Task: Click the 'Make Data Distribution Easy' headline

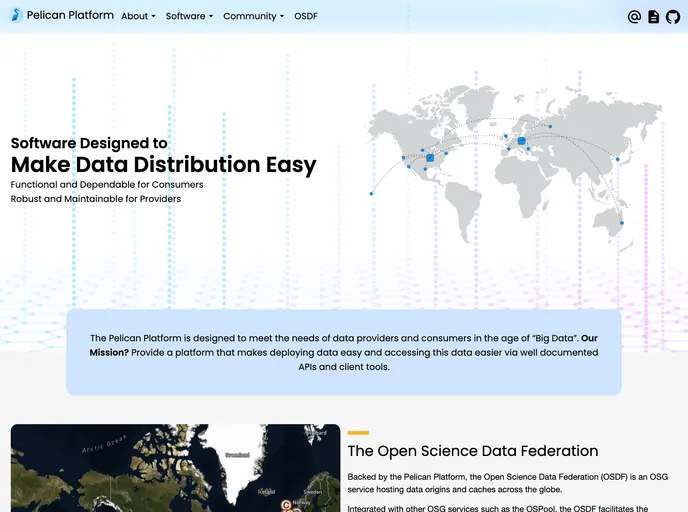Action: [163, 165]
